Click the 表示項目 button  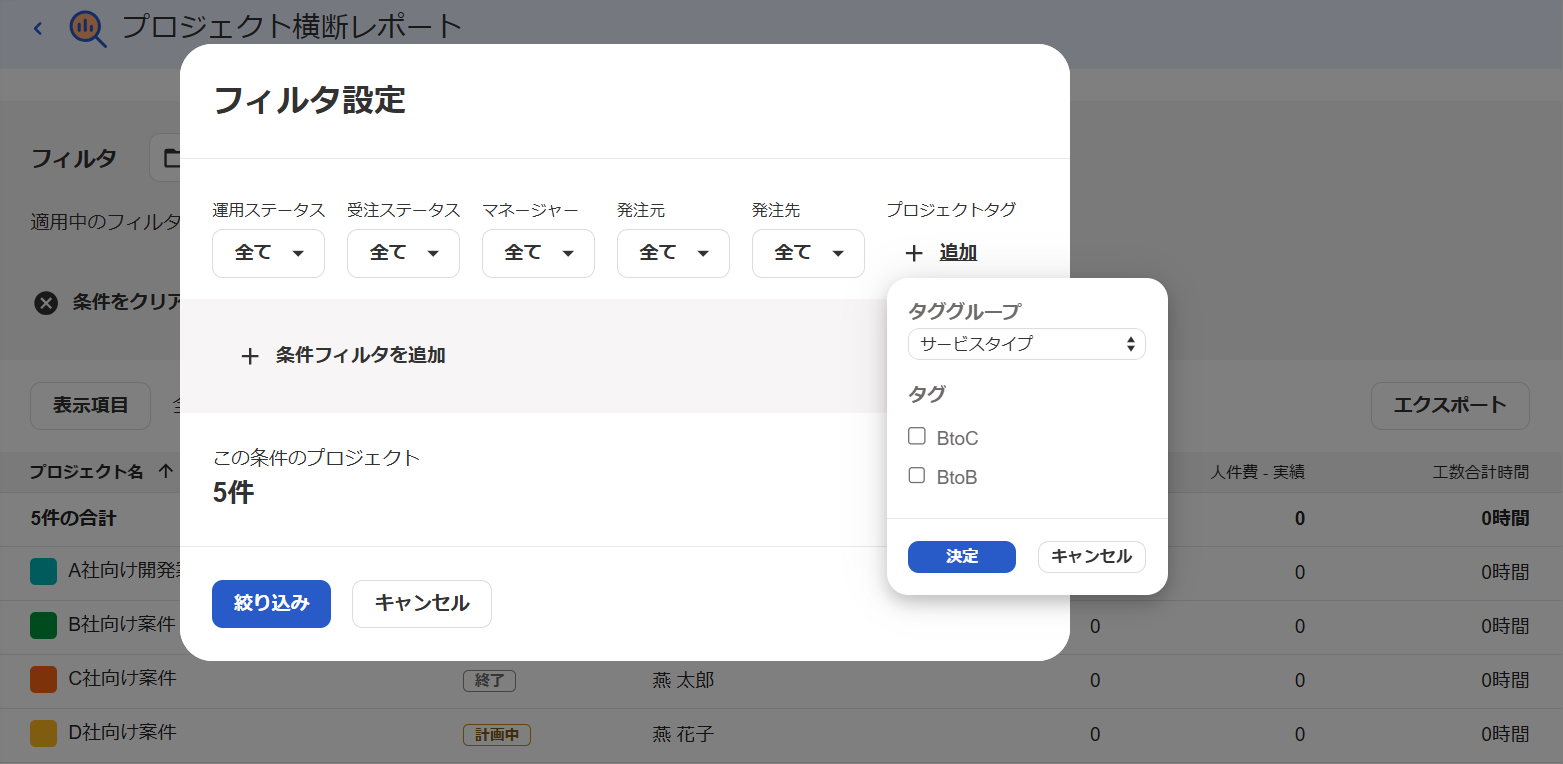[91, 406]
